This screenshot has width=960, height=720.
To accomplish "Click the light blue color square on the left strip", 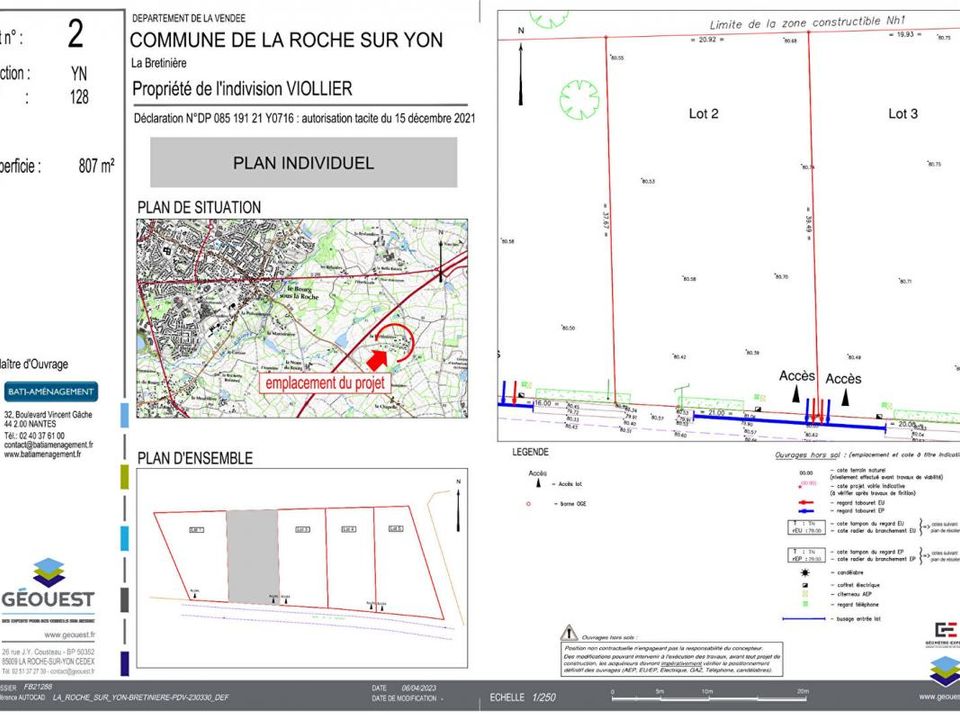I will [x=124, y=414].
